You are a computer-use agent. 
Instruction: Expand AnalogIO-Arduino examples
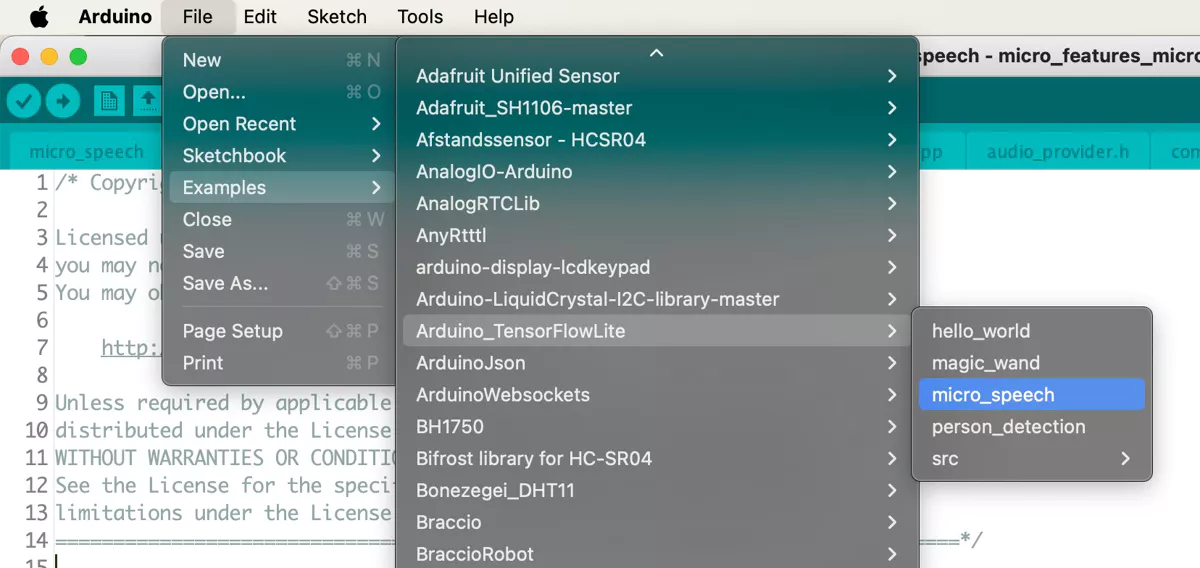[657, 172]
